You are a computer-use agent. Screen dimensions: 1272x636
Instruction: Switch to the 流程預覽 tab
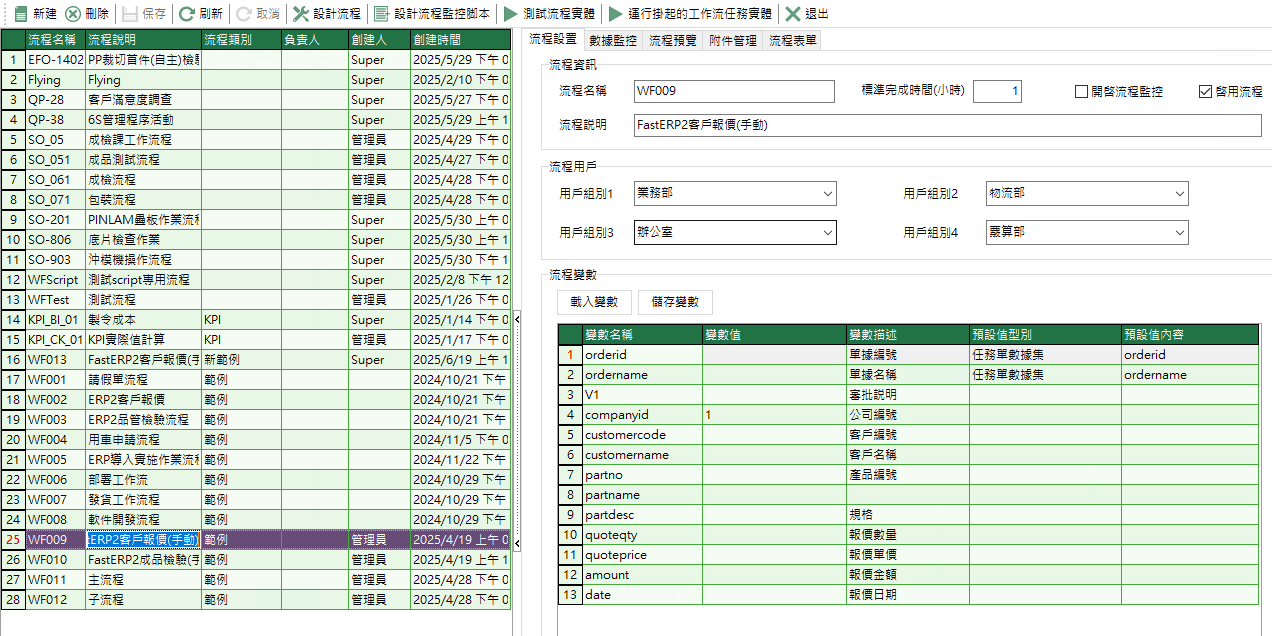[x=673, y=41]
